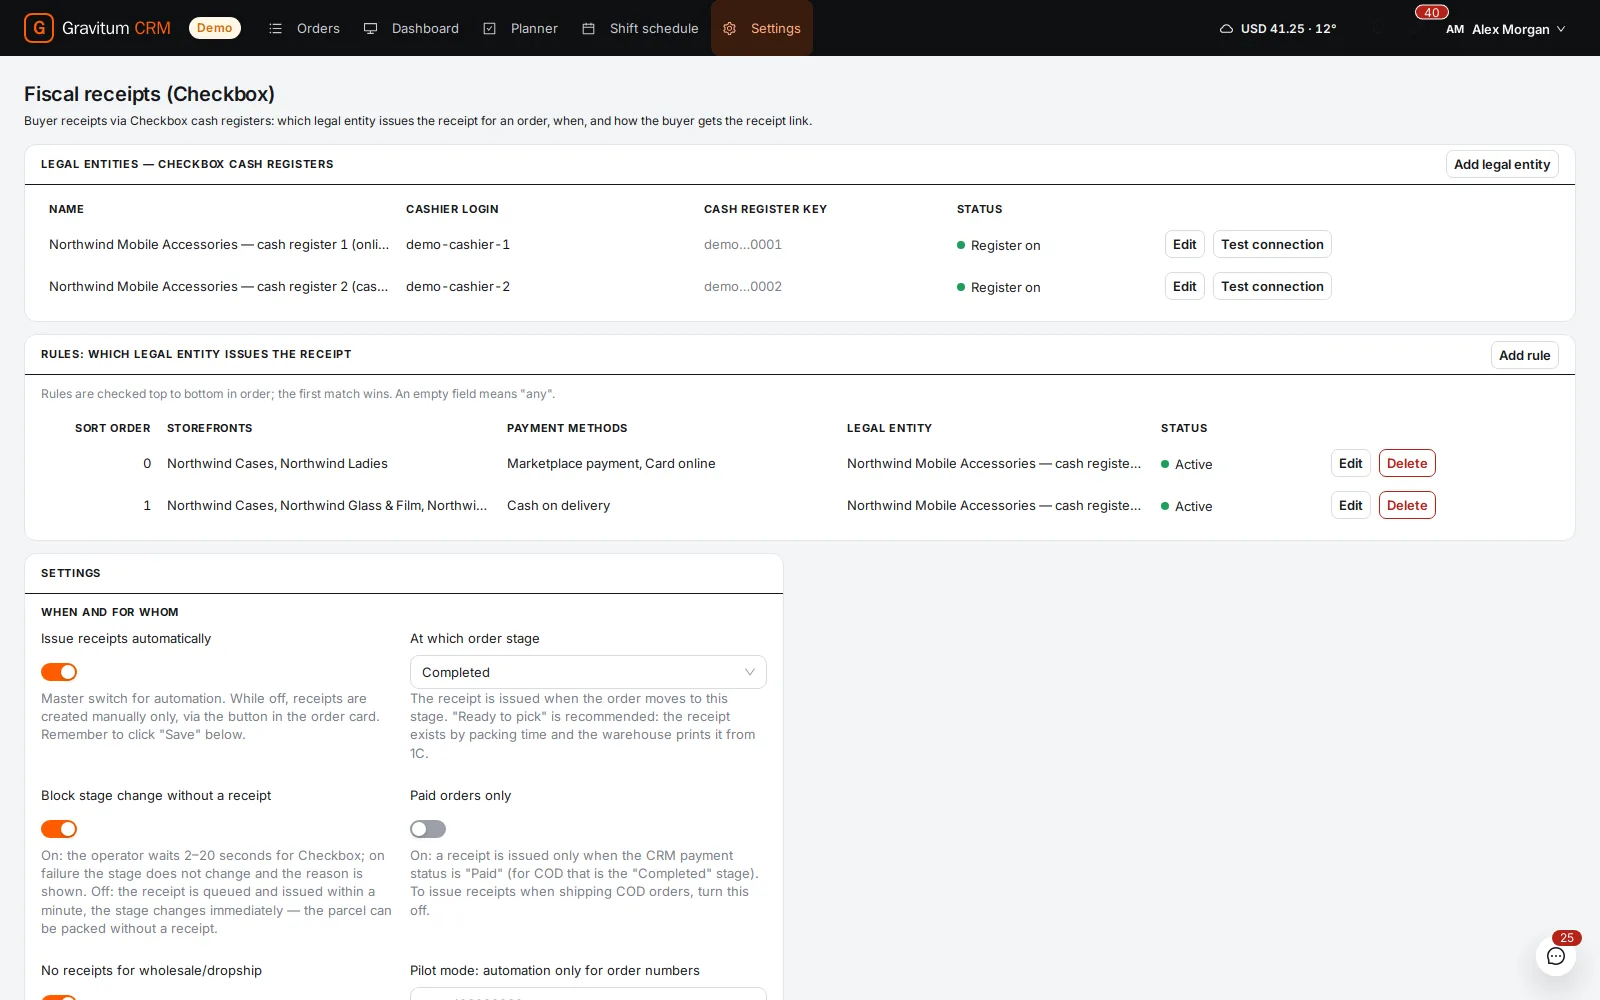Toggle Issue receipts automatically switch
This screenshot has height=1000, width=1600.
[59, 672]
